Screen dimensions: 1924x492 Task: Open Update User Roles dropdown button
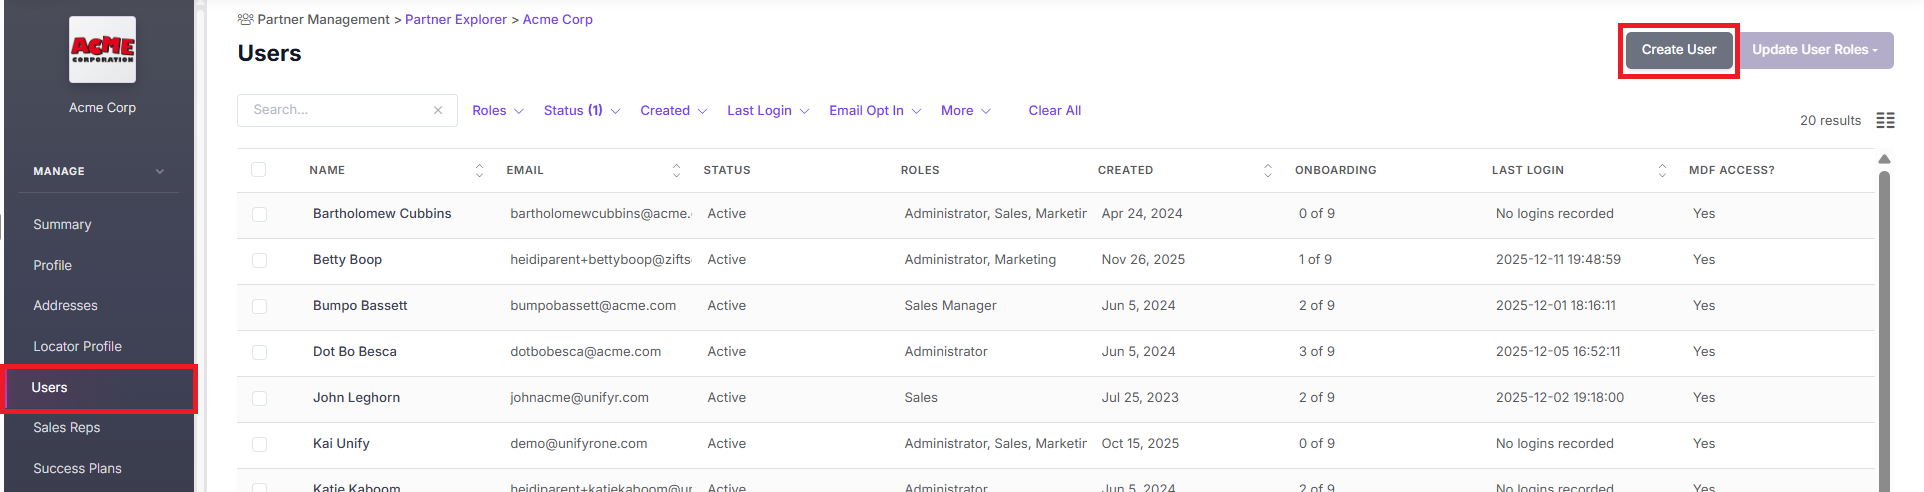point(1815,50)
